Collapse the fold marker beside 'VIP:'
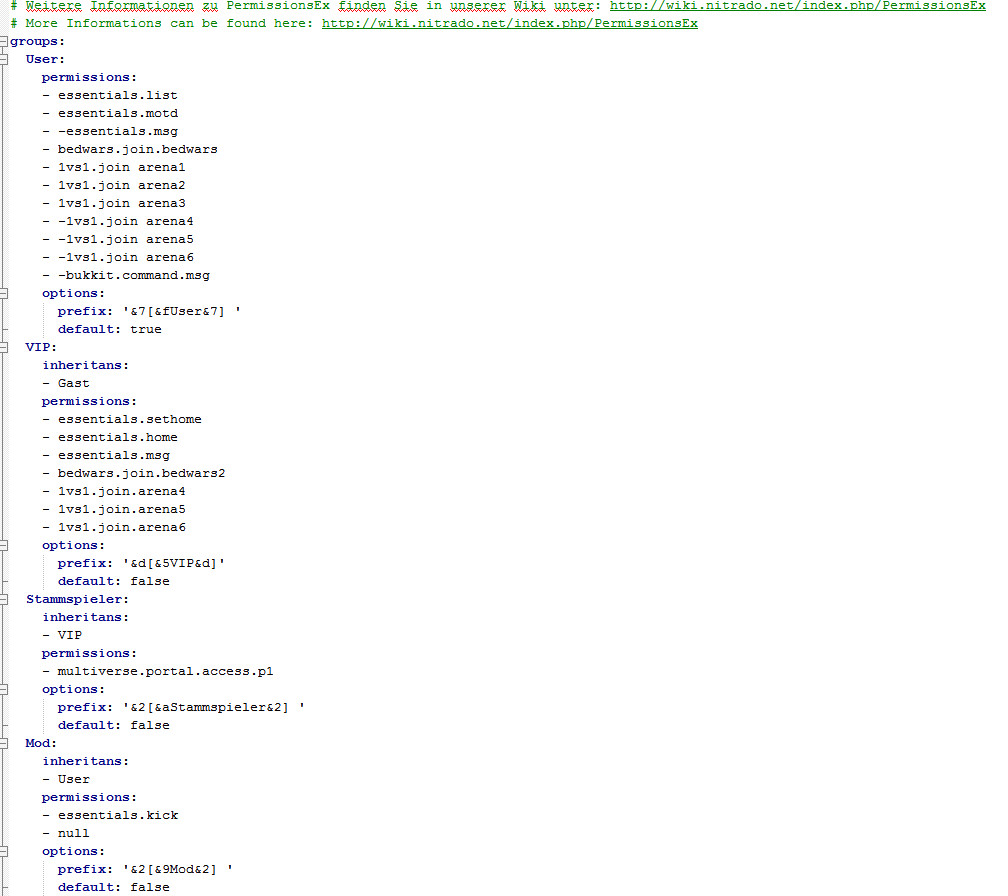 coord(4,348)
